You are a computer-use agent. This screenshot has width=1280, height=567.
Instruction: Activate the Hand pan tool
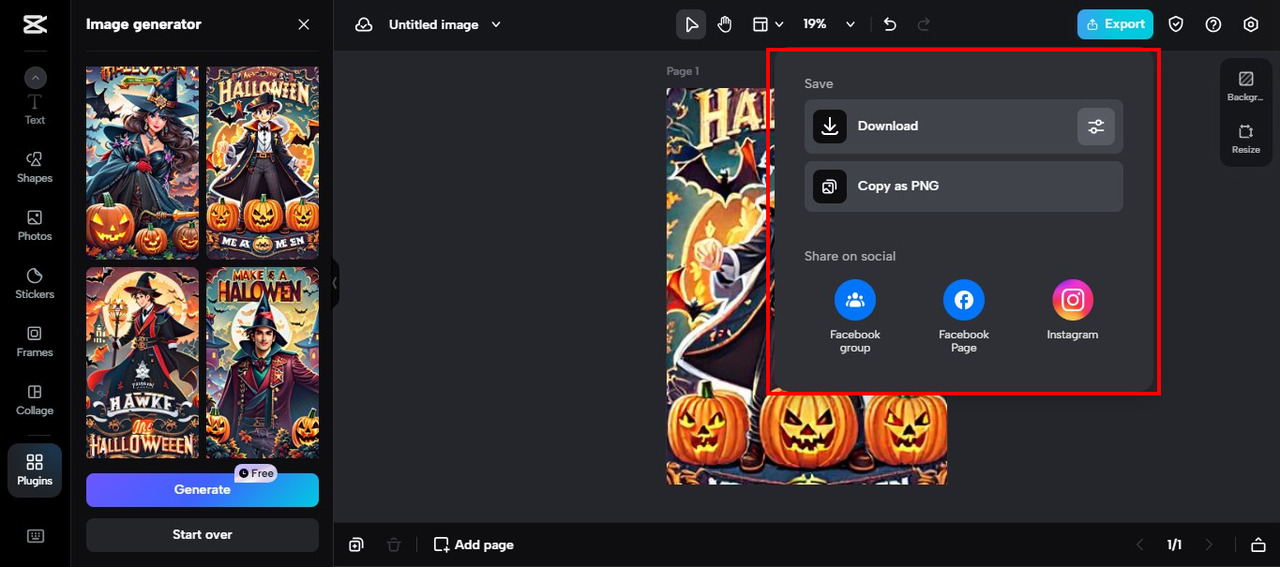(725, 24)
